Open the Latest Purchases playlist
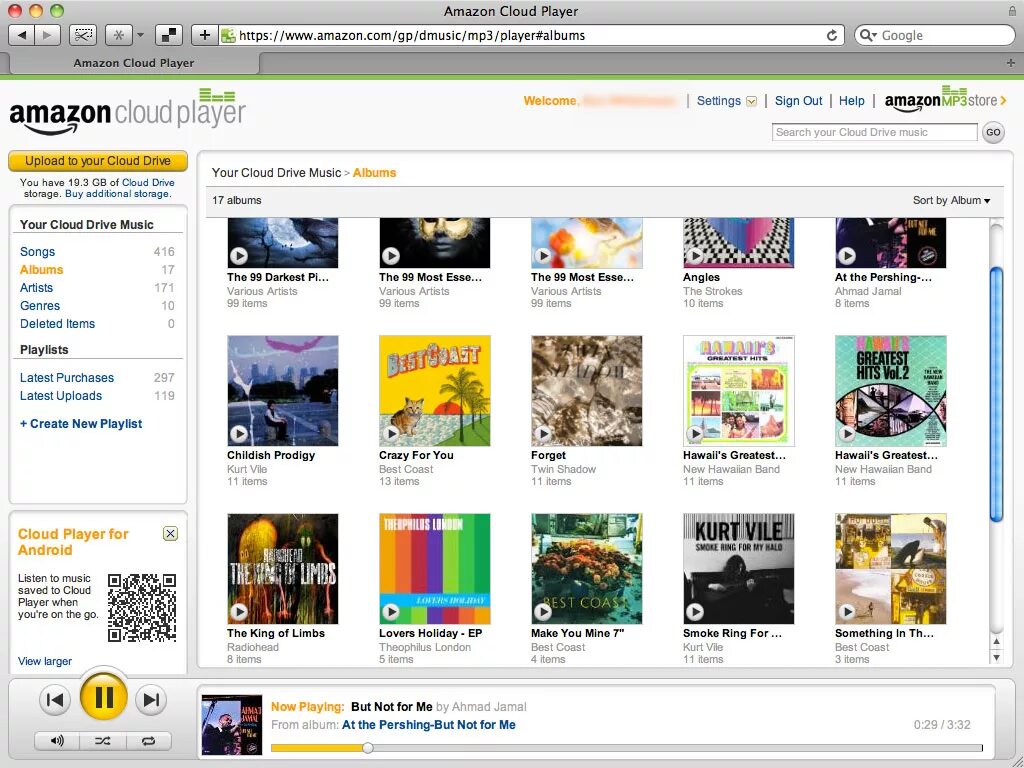1024x768 pixels. 67,377
